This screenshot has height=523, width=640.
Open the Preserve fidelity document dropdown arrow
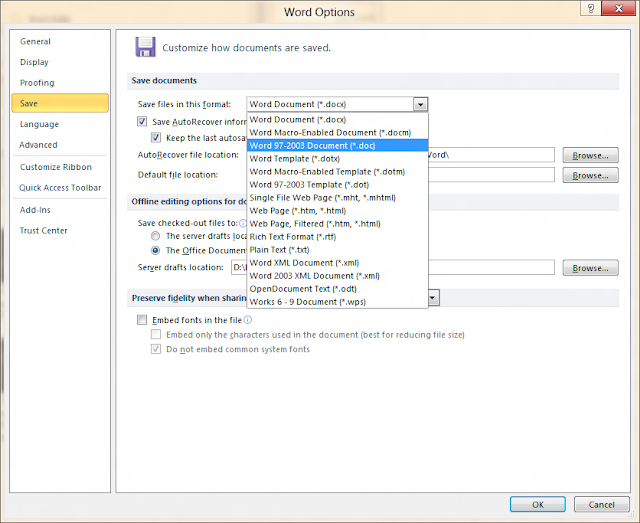pos(433,298)
